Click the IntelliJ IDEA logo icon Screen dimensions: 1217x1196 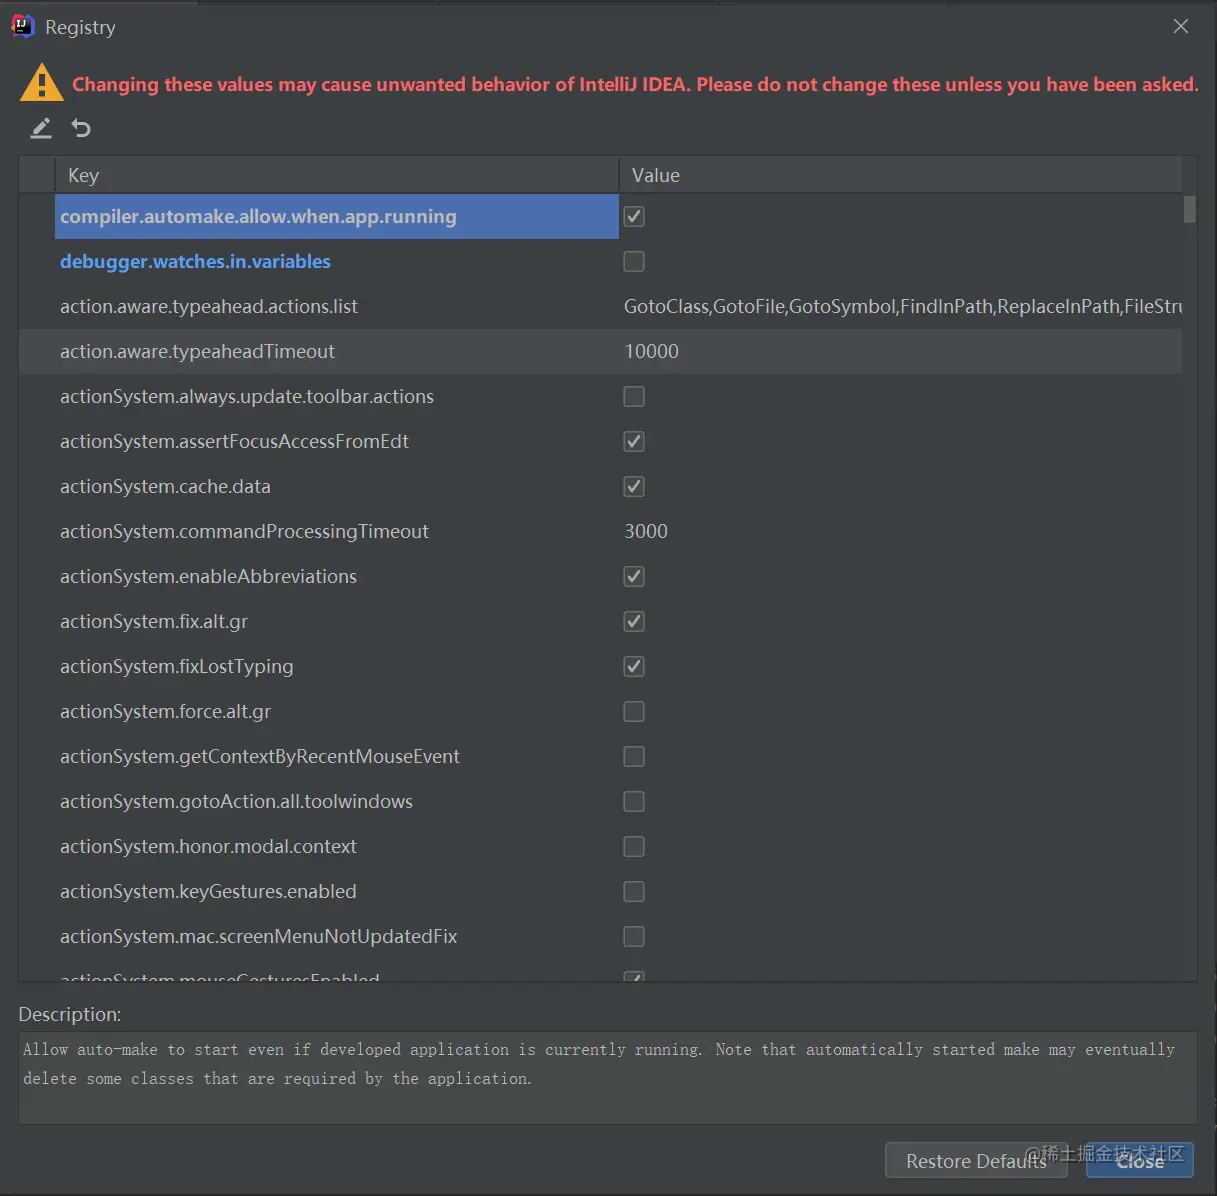click(x=22, y=26)
